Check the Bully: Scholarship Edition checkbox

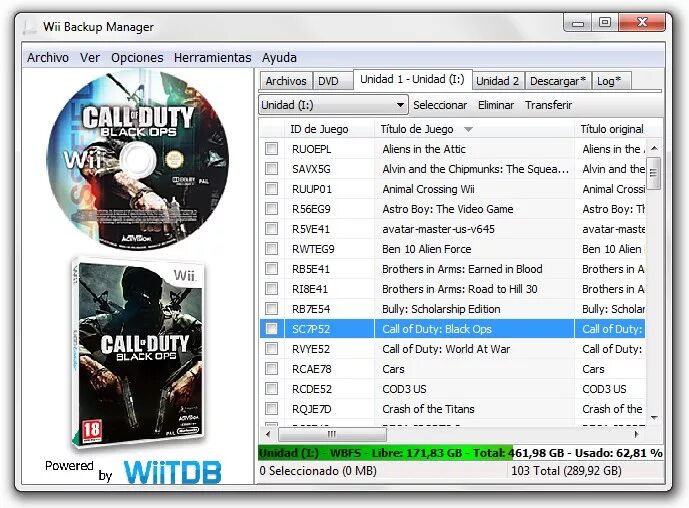272,308
